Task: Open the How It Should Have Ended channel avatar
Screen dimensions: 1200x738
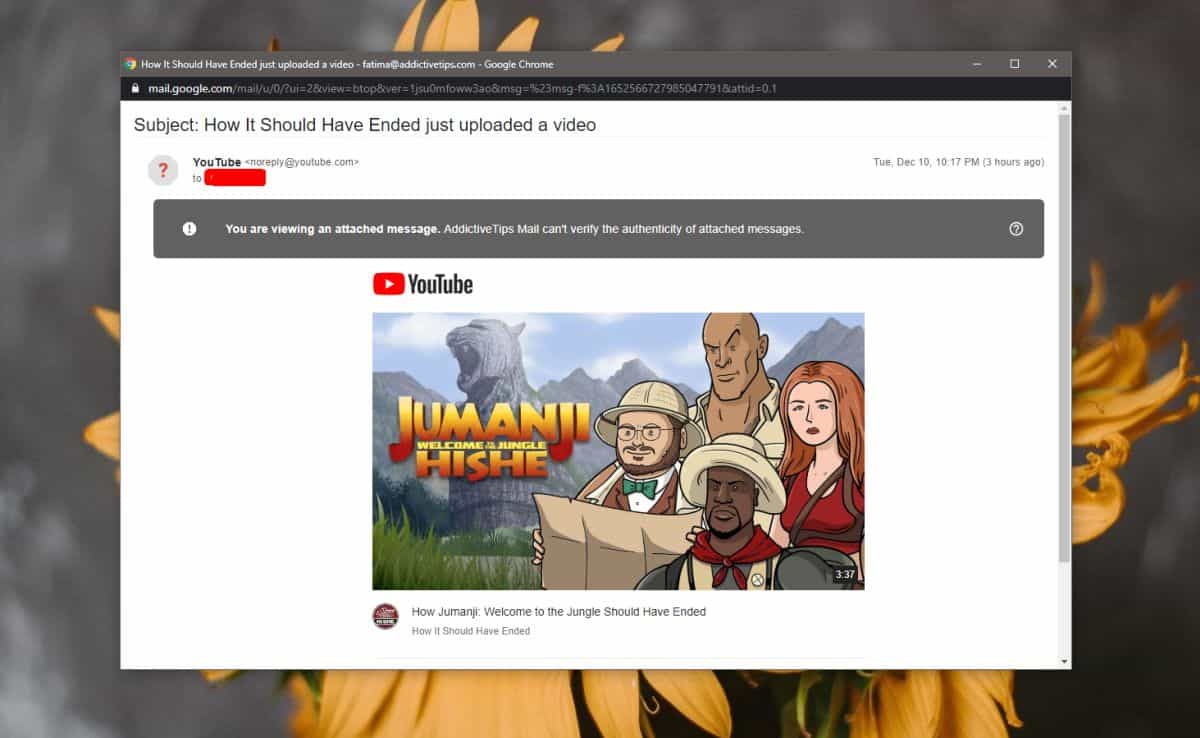Action: [x=385, y=616]
